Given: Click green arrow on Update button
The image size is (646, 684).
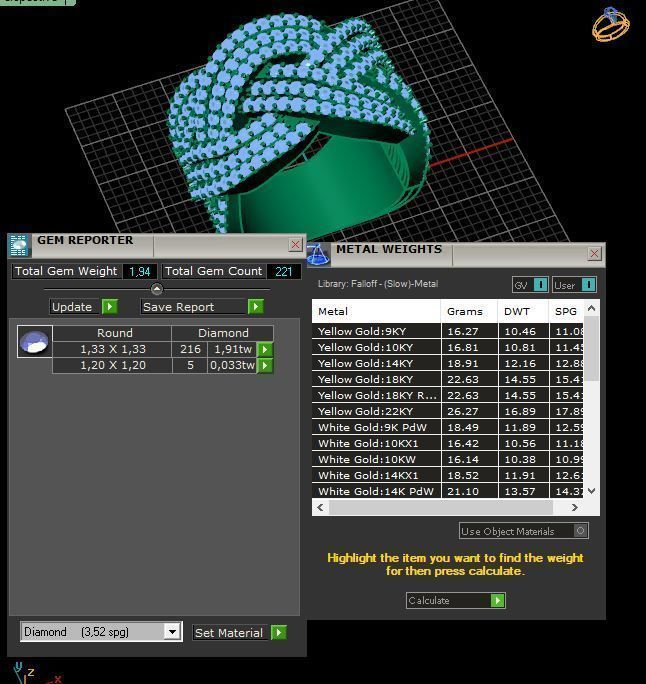Looking at the screenshot, I should [109, 307].
